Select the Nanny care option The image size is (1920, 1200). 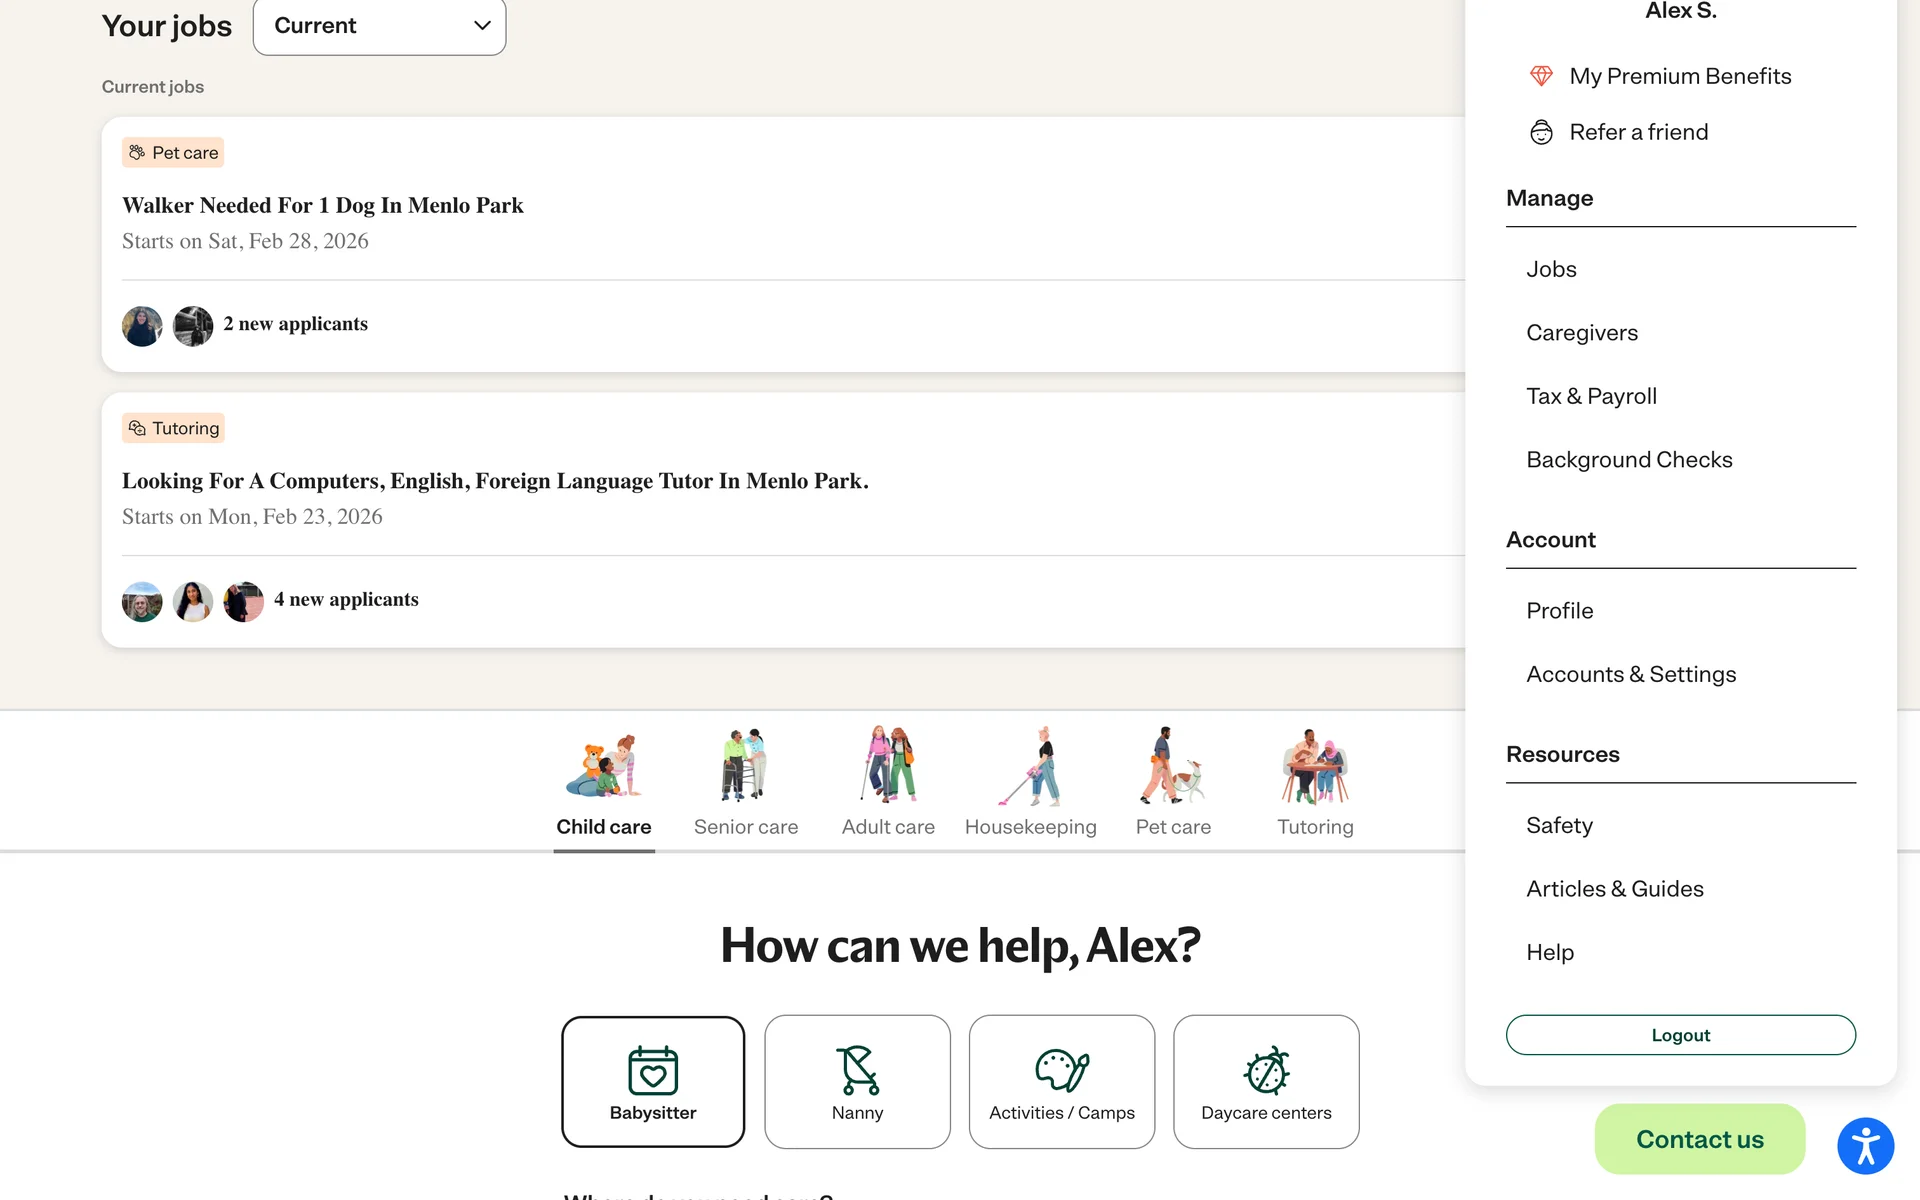(x=857, y=1082)
